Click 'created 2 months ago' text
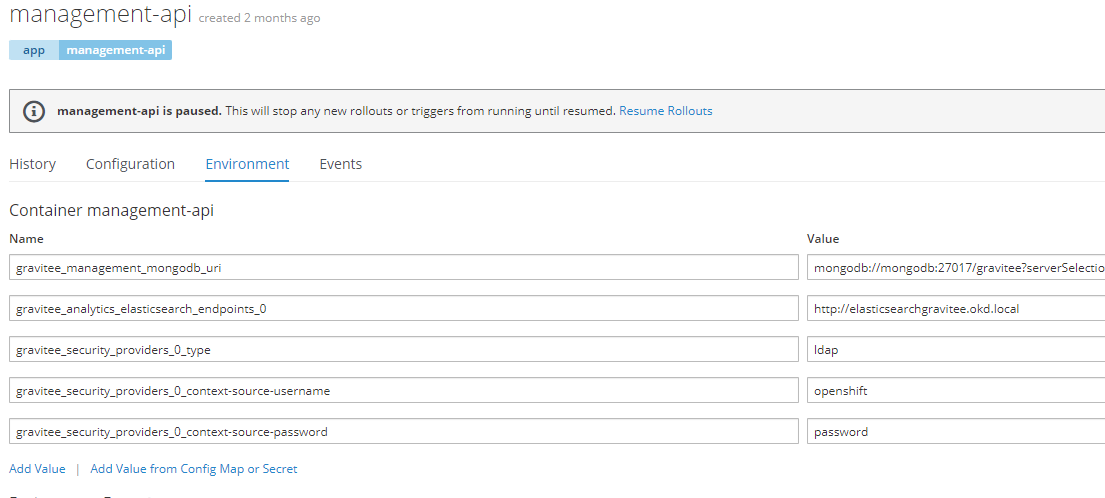 tap(259, 18)
